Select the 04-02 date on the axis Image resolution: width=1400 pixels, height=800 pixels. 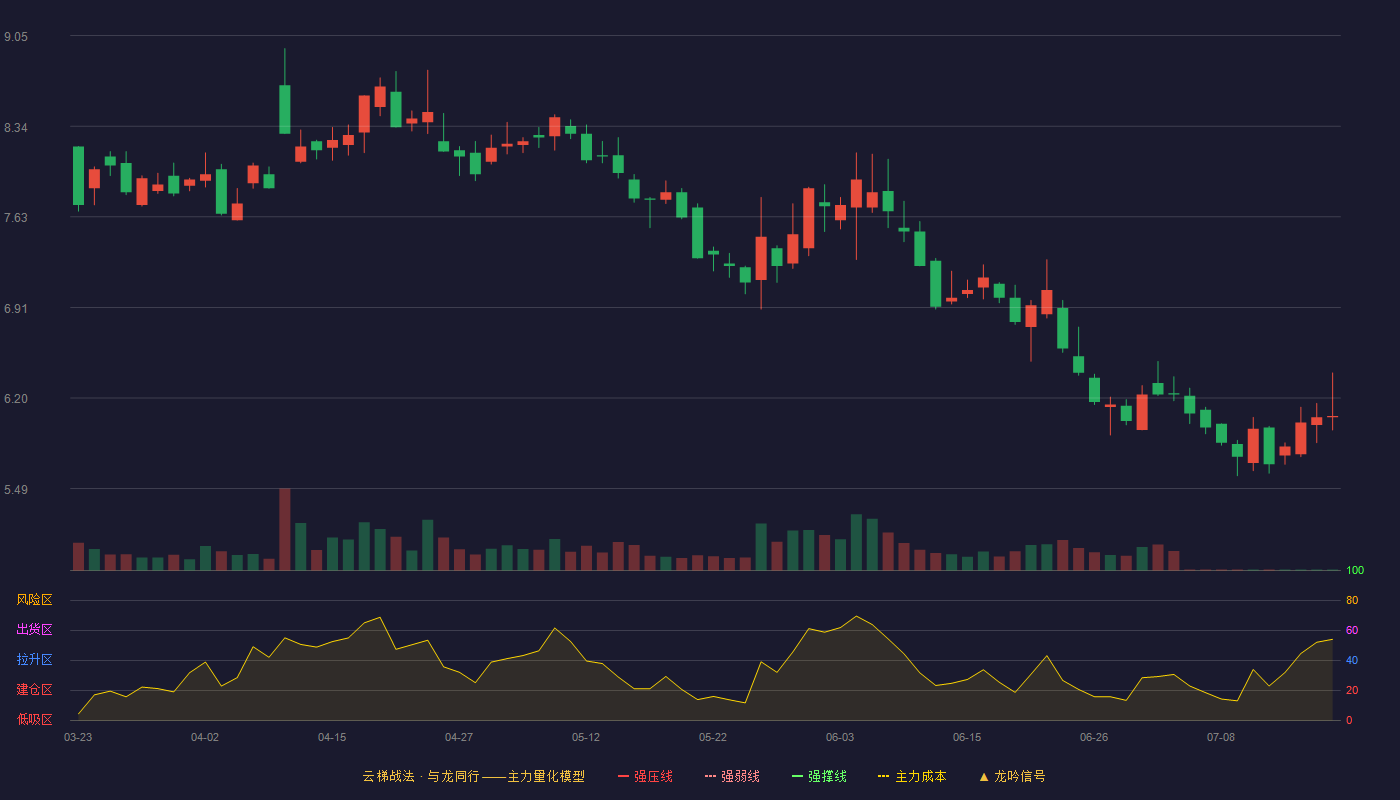[205, 737]
